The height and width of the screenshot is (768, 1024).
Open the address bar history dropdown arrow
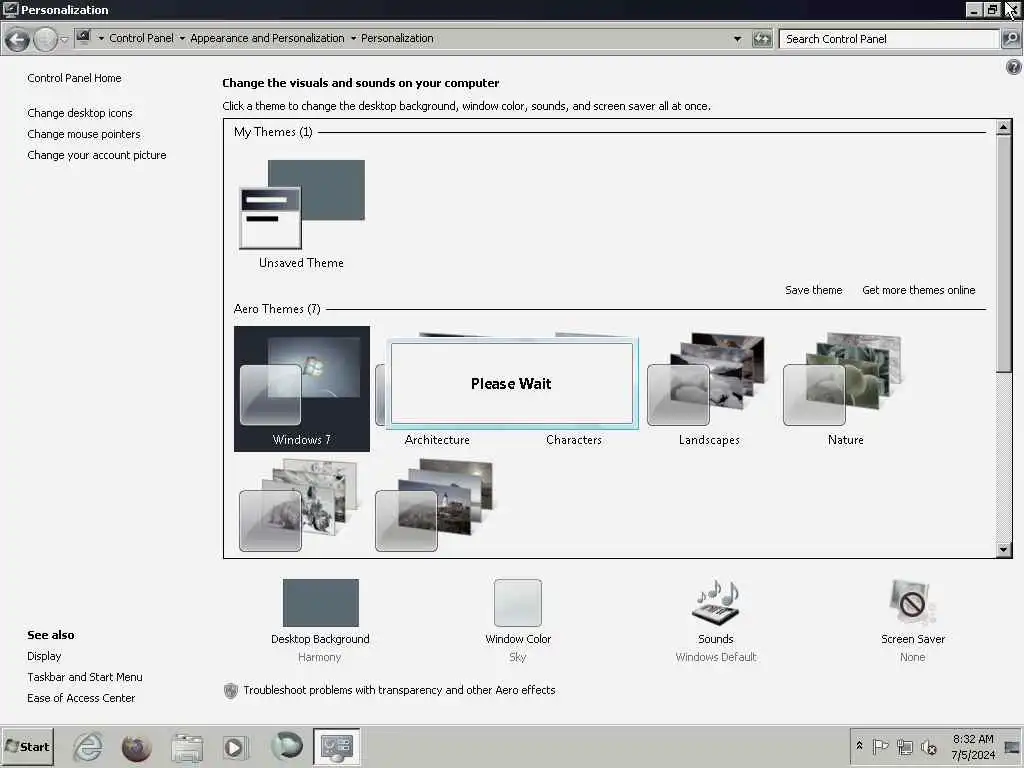[737, 39]
